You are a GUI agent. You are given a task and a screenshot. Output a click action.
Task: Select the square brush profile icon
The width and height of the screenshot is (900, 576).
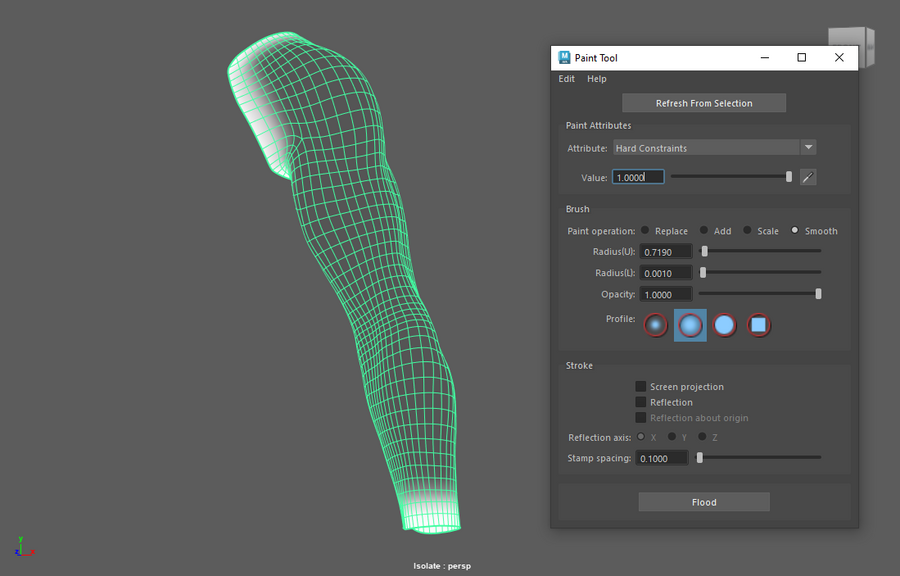[759, 325]
